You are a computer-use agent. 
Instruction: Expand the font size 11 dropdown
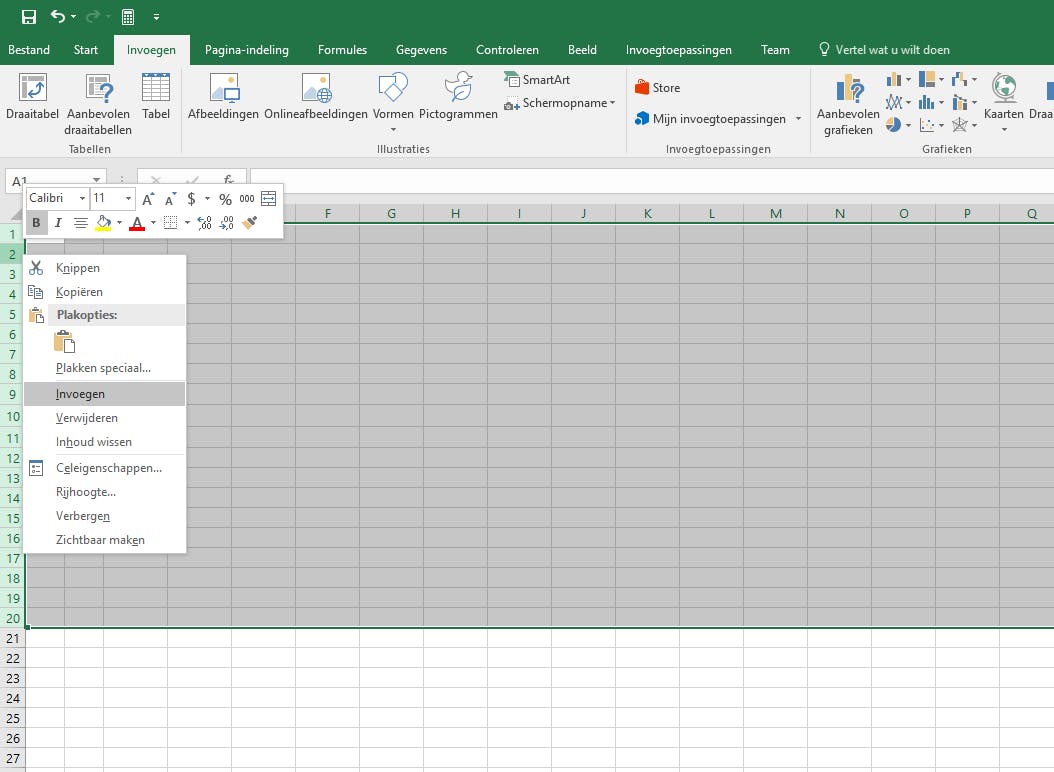tap(128, 199)
